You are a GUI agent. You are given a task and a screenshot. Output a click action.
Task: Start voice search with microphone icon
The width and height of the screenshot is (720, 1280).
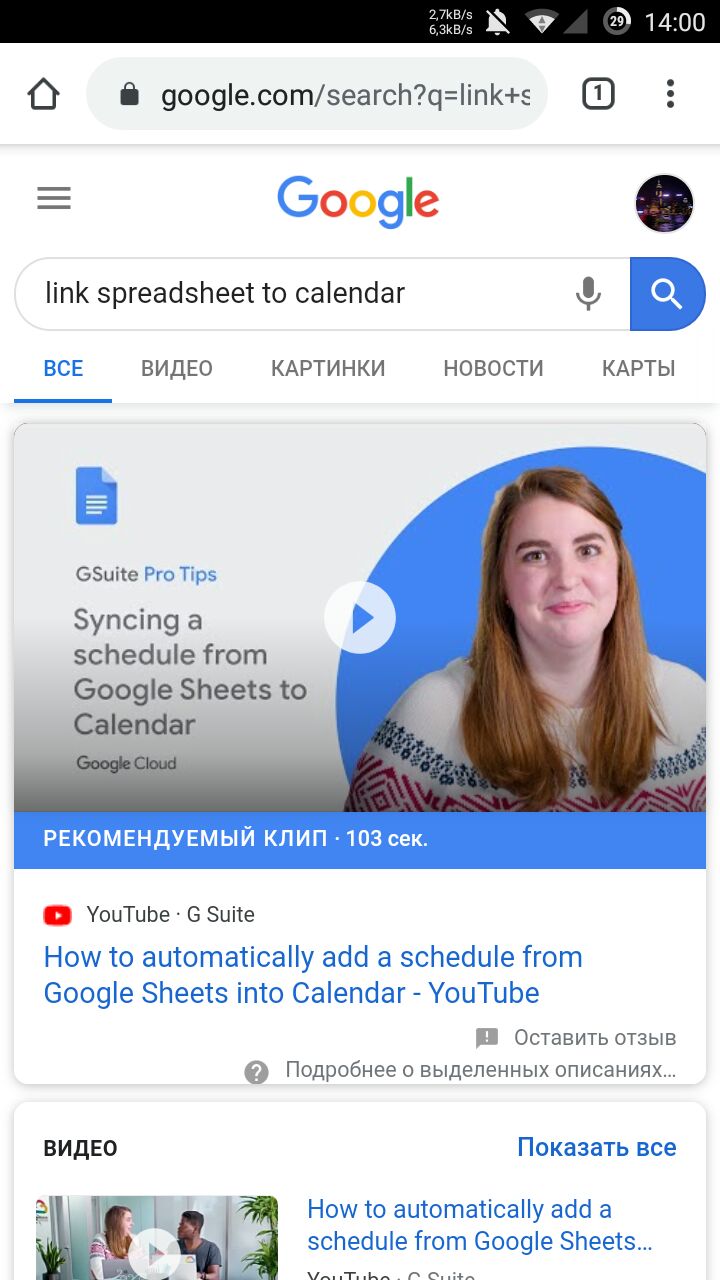[589, 294]
